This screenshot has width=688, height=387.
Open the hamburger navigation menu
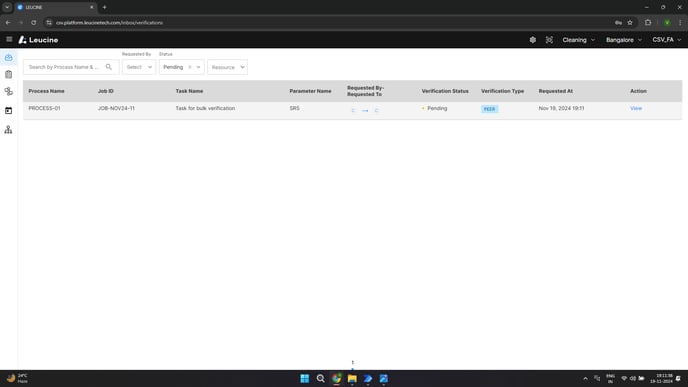click(x=9, y=39)
